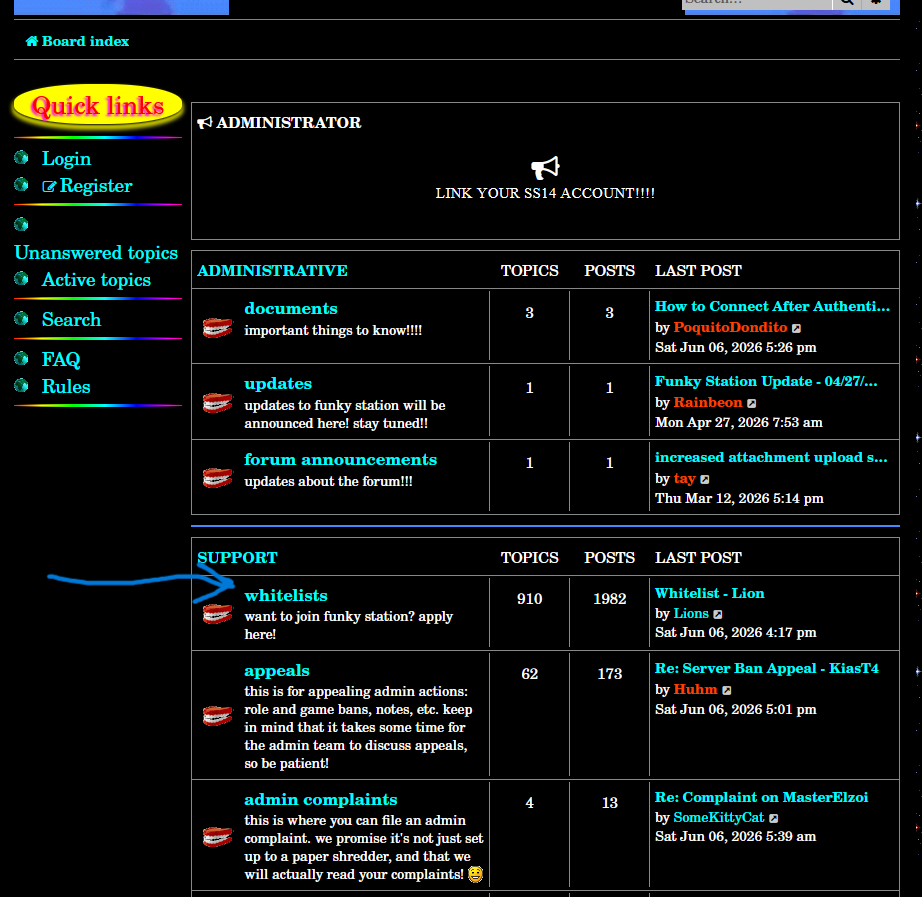Open the sidebar Search link
The width and height of the screenshot is (922, 897).
click(71, 319)
